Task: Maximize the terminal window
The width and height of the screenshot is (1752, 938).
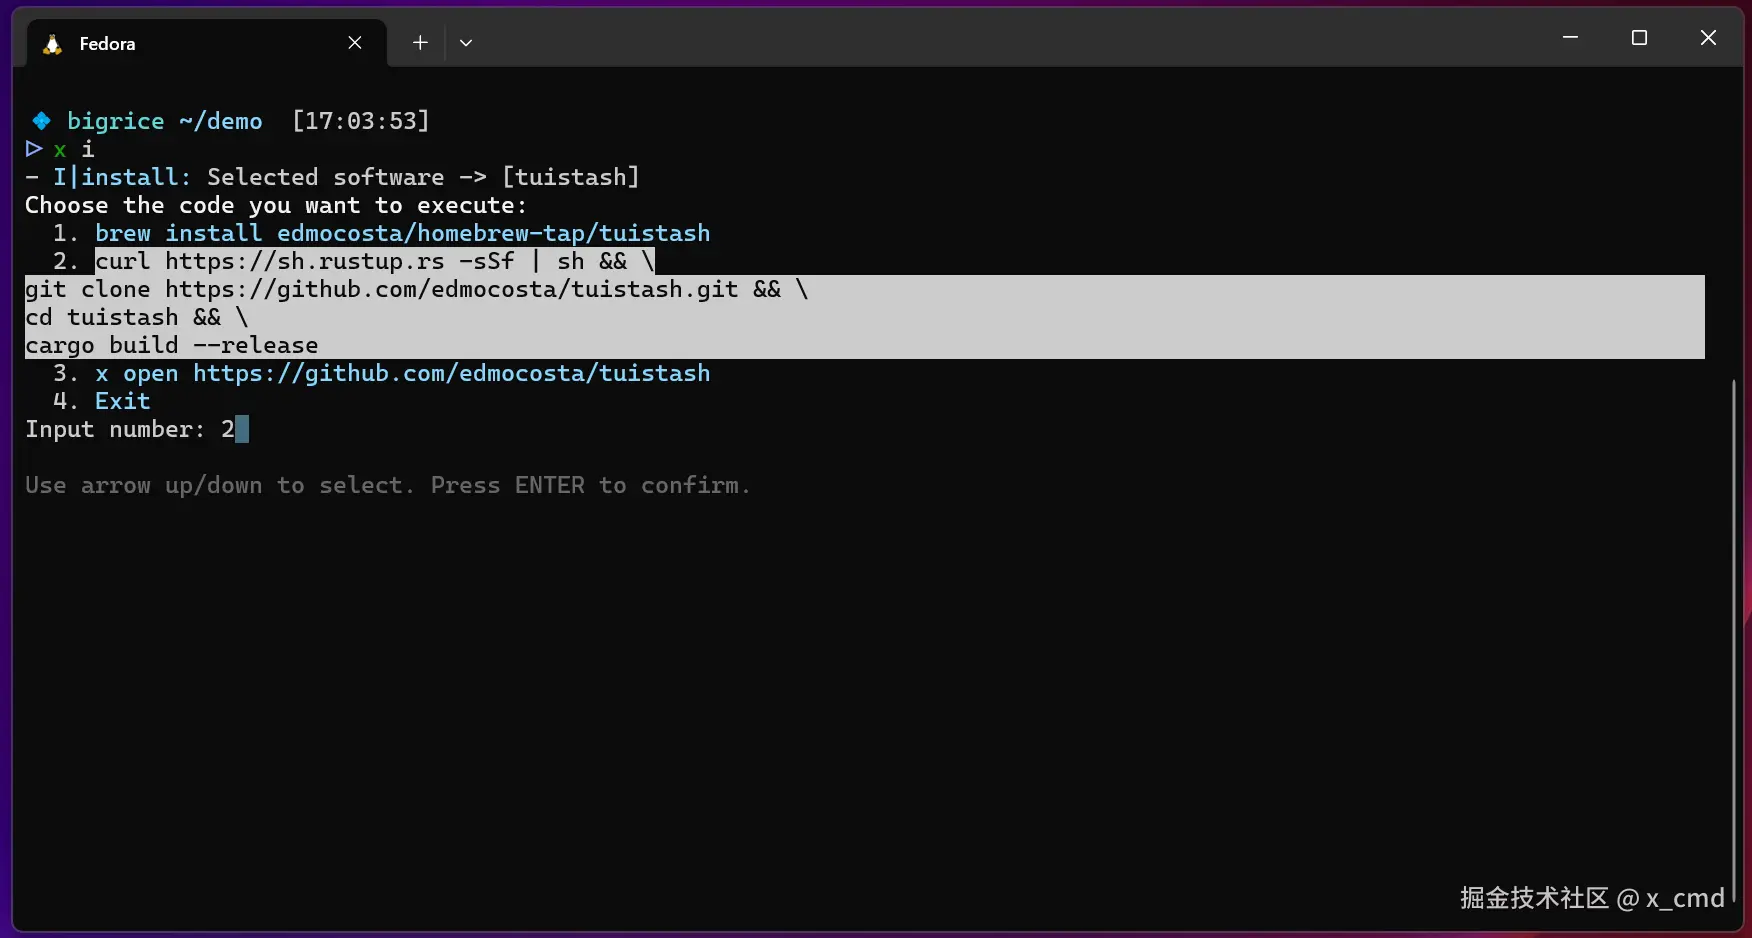Action: tap(1639, 38)
